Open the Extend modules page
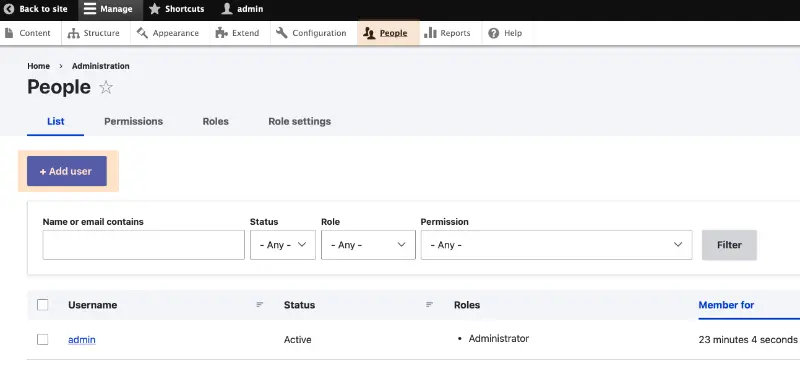 coord(238,33)
